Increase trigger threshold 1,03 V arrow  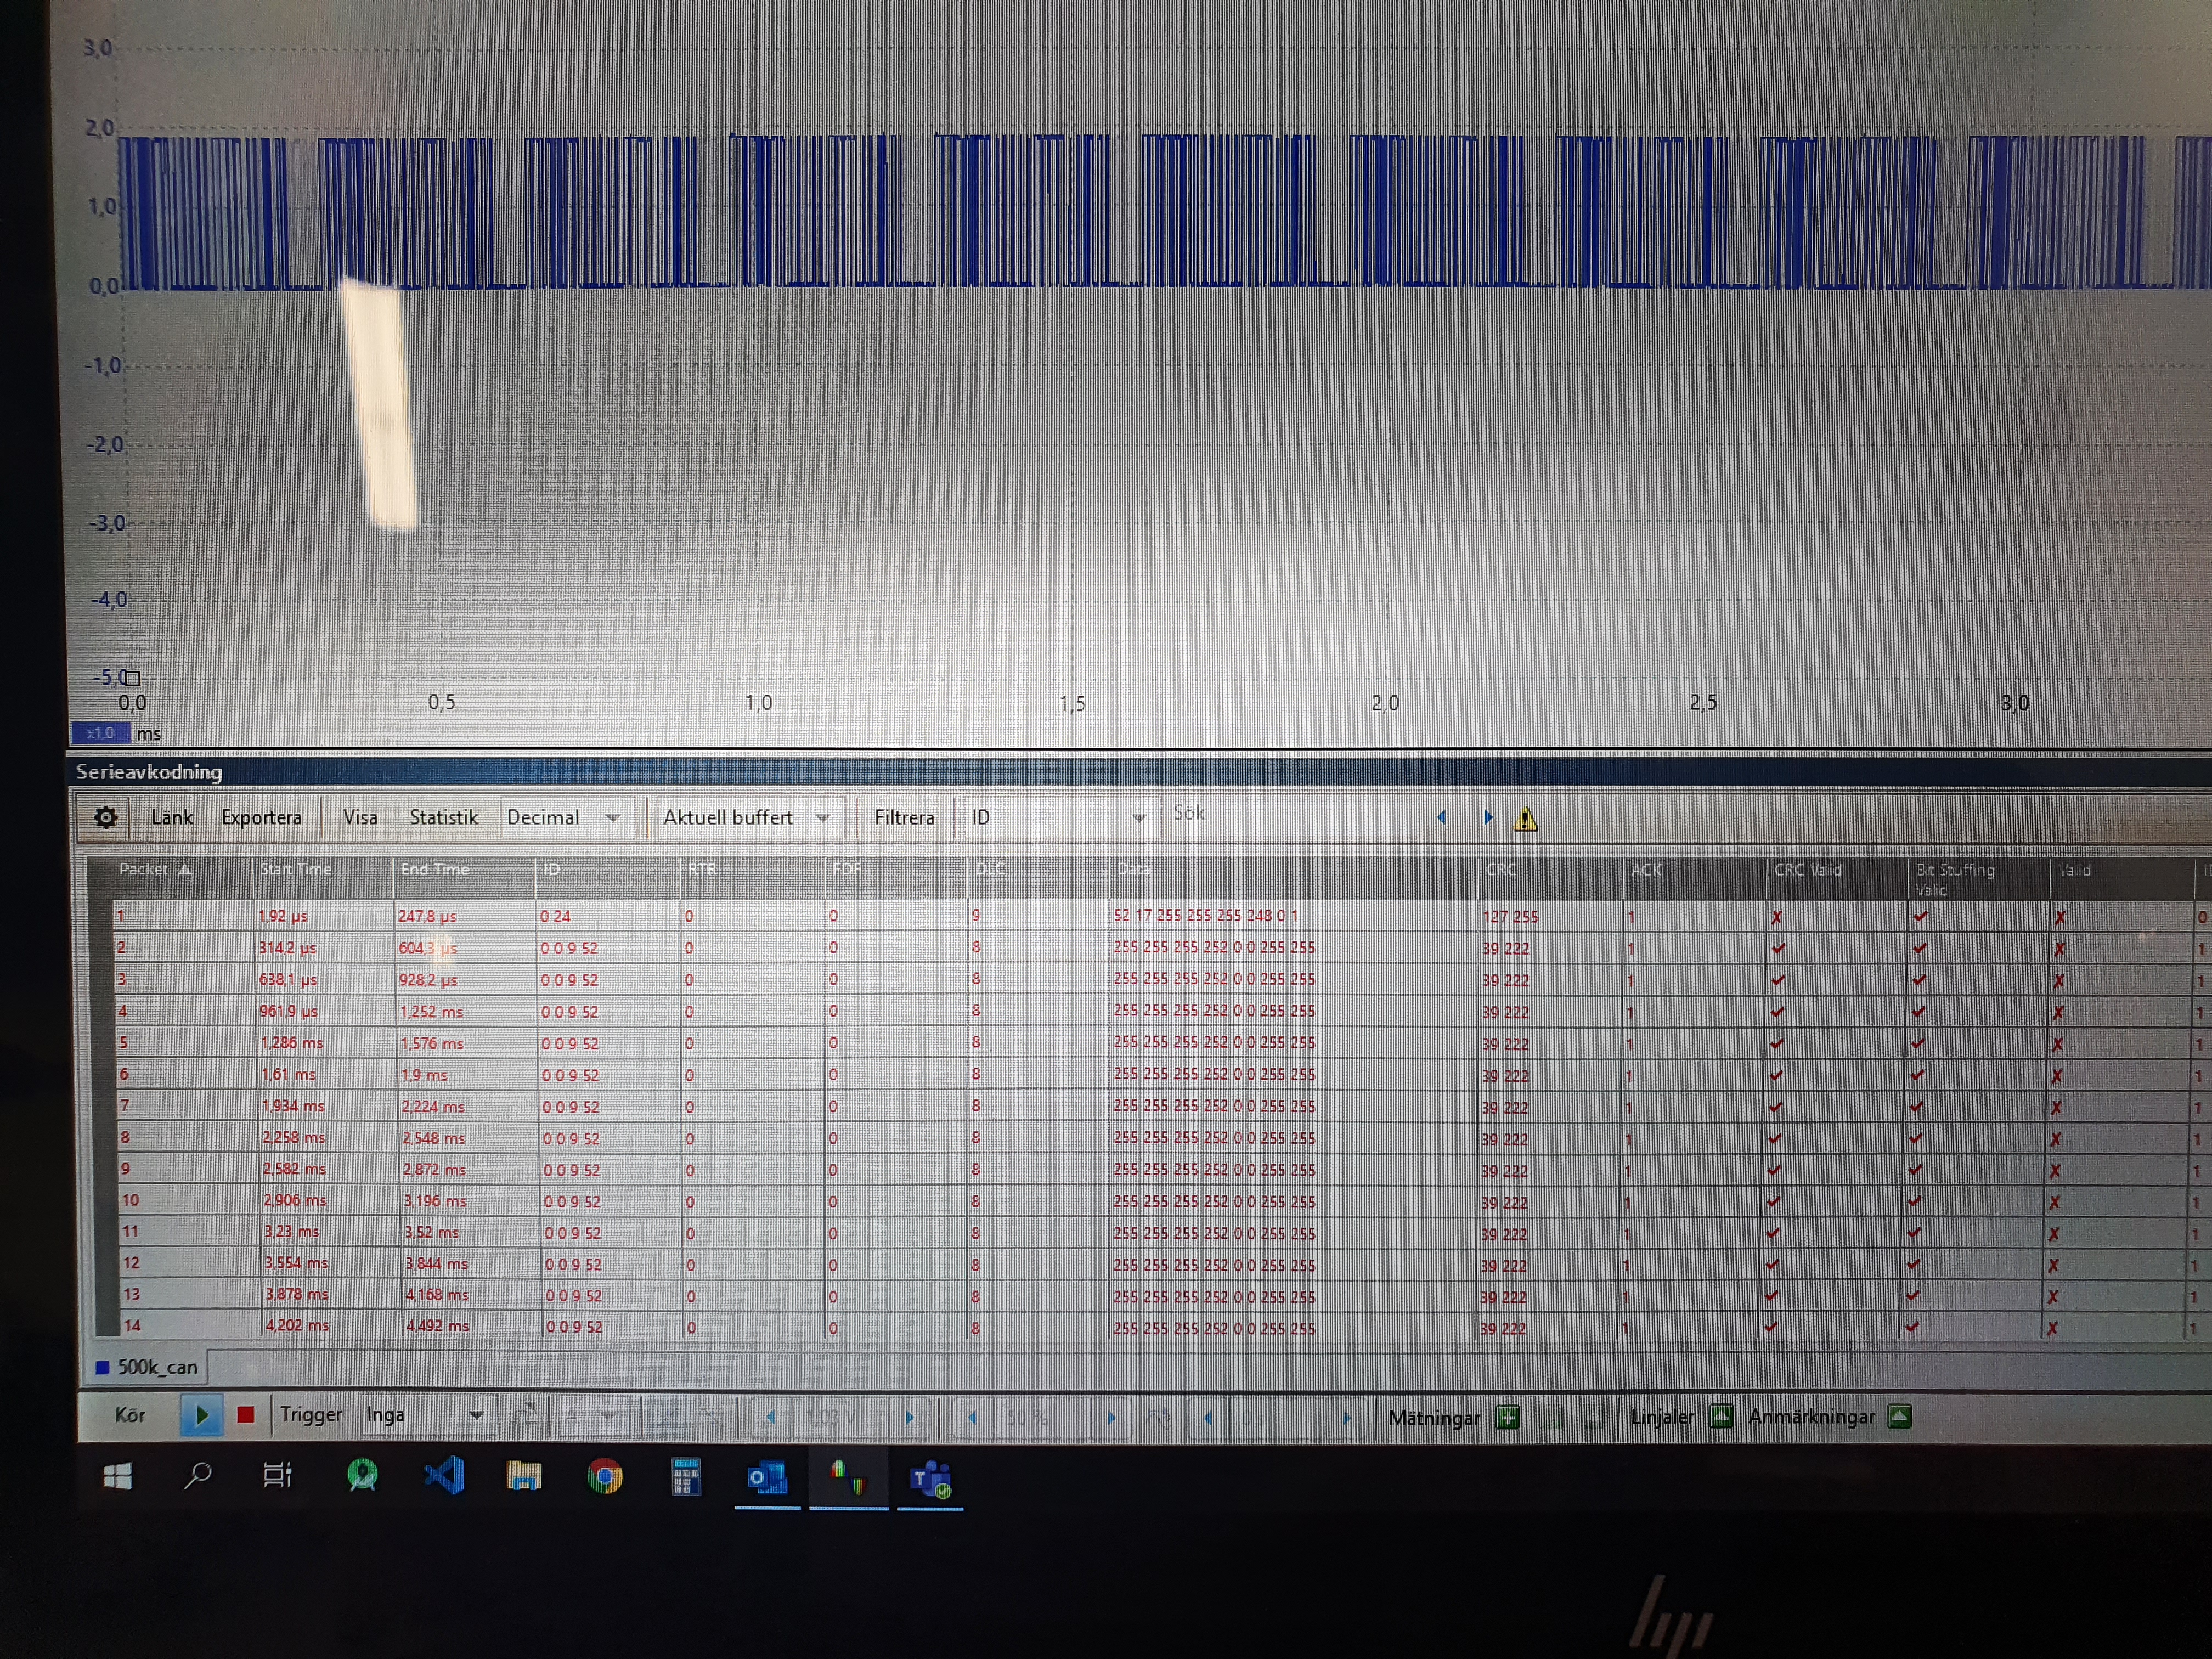(x=909, y=1417)
